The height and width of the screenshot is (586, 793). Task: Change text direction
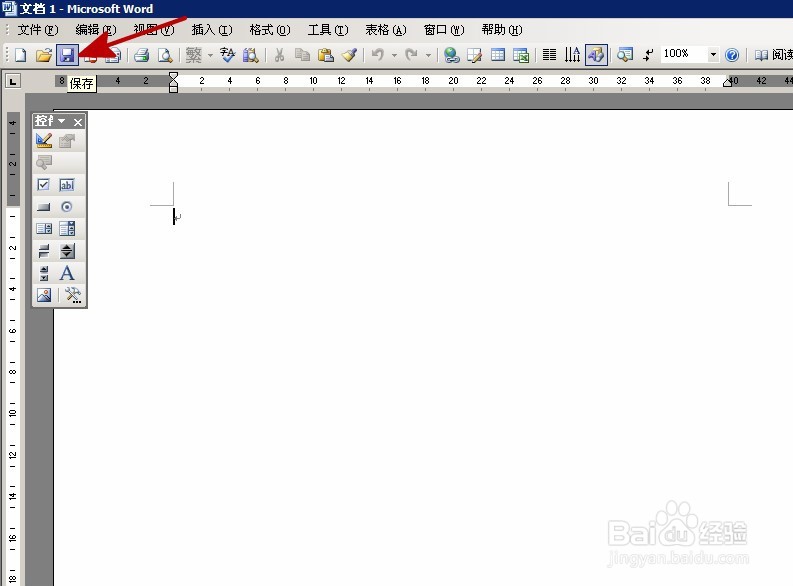[x=572, y=55]
